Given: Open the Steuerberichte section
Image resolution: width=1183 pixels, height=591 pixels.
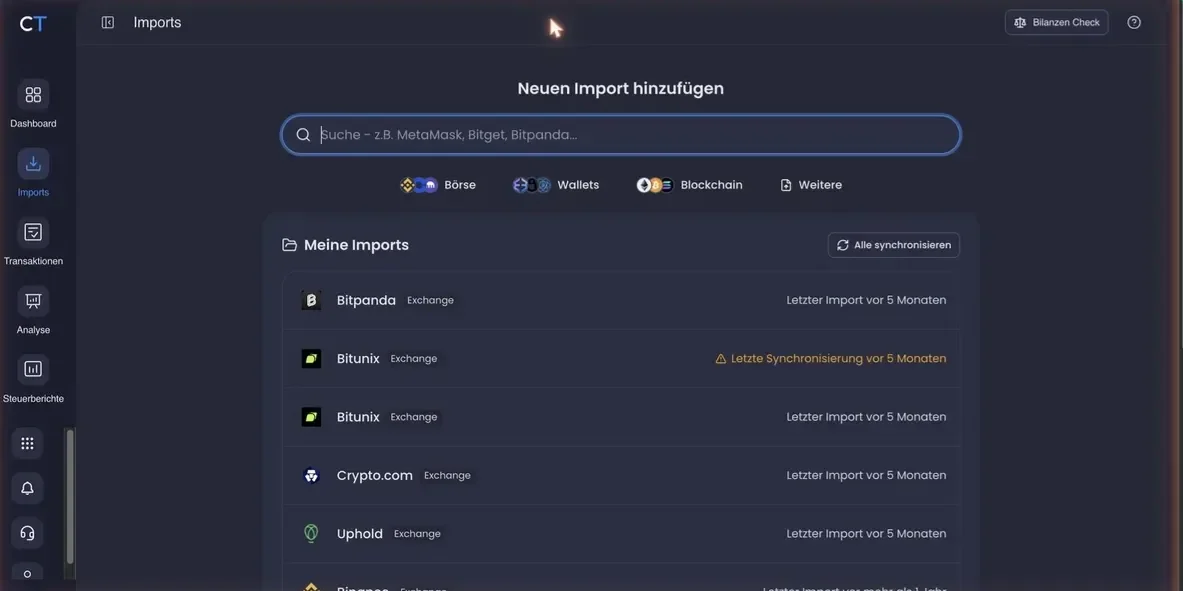Looking at the screenshot, I should coord(33,379).
